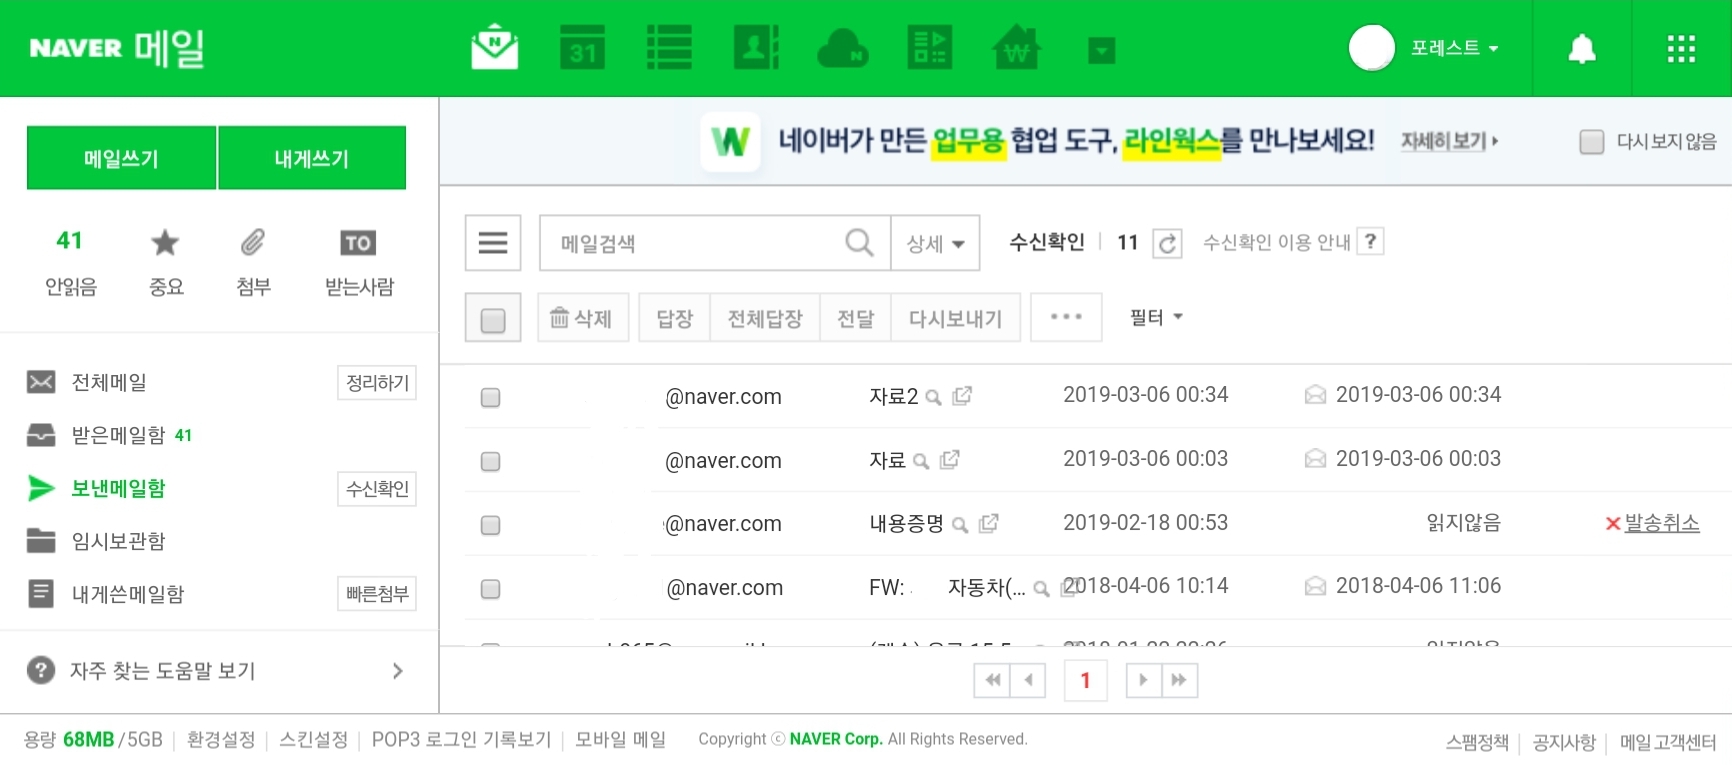Screen dimensions: 1732x765
Task: Open the 필터 dropdown
Action: click(1157, 317)
